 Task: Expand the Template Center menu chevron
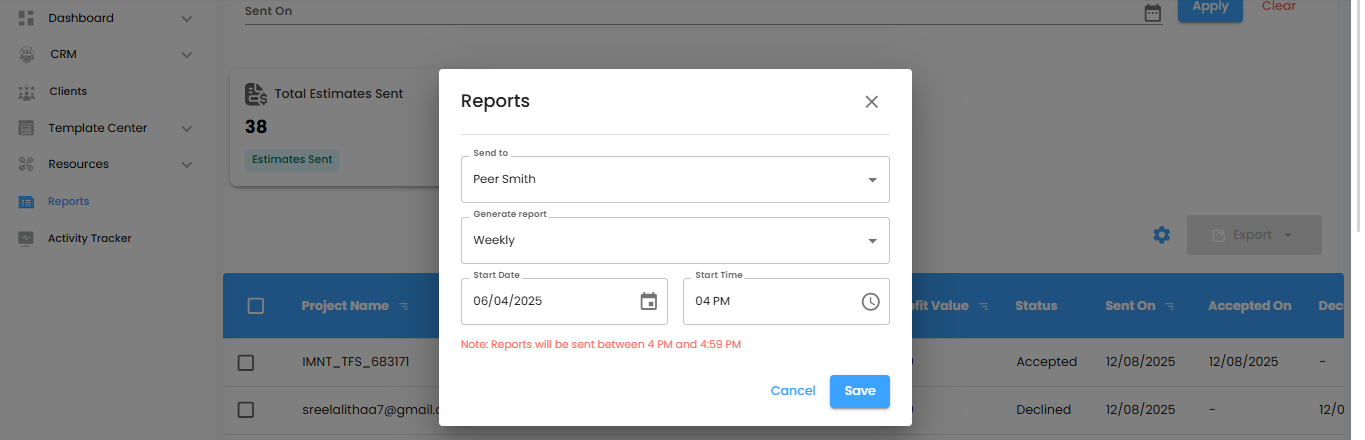186,128
